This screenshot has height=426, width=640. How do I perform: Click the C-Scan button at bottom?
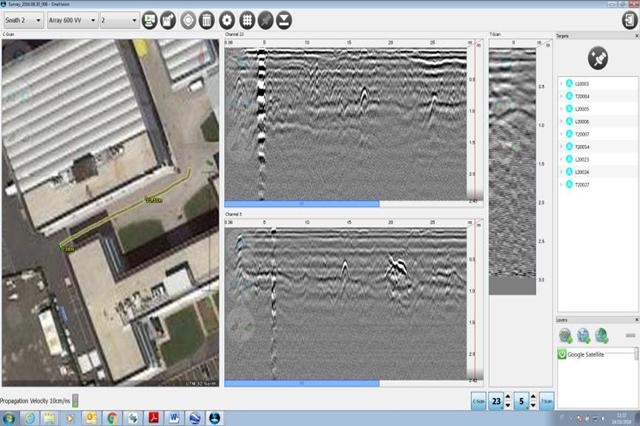(x=477, y=401)
